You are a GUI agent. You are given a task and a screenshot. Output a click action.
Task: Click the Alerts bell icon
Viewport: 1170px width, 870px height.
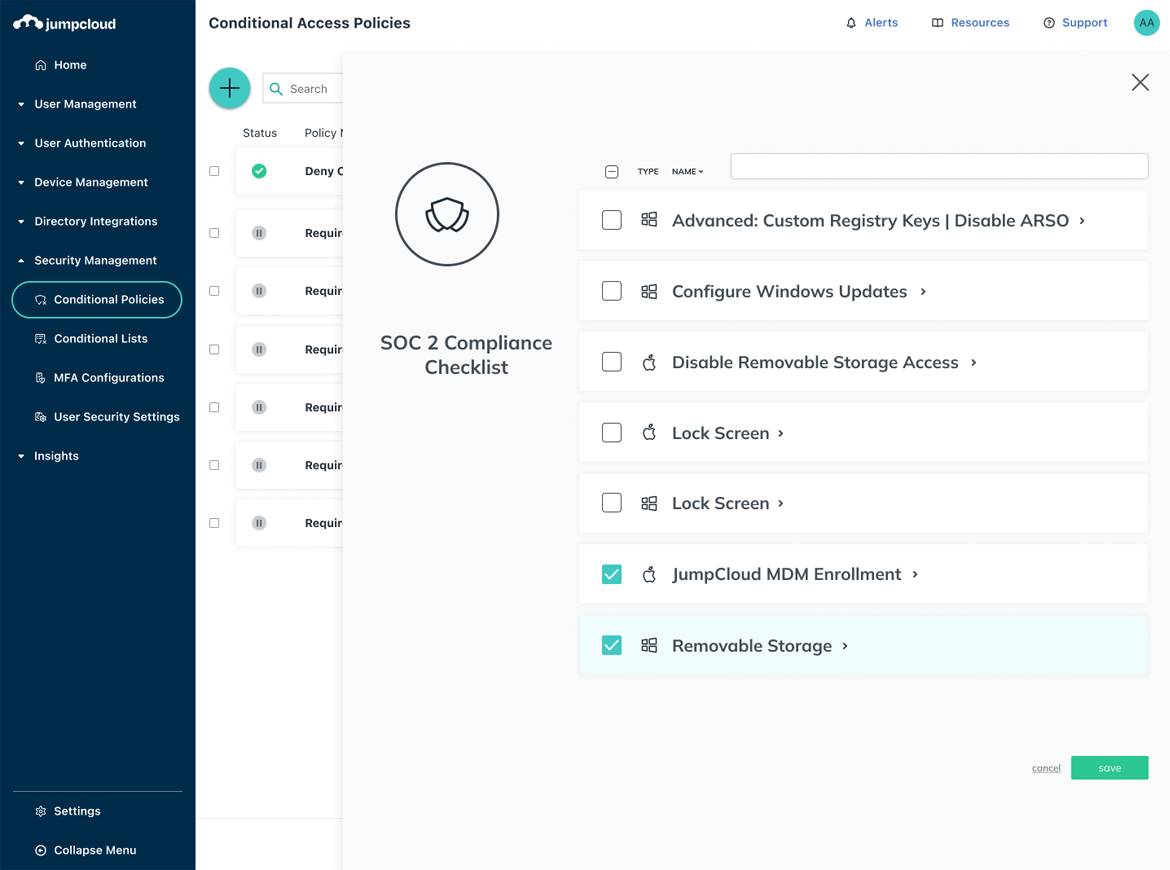[x=851, y=23]
